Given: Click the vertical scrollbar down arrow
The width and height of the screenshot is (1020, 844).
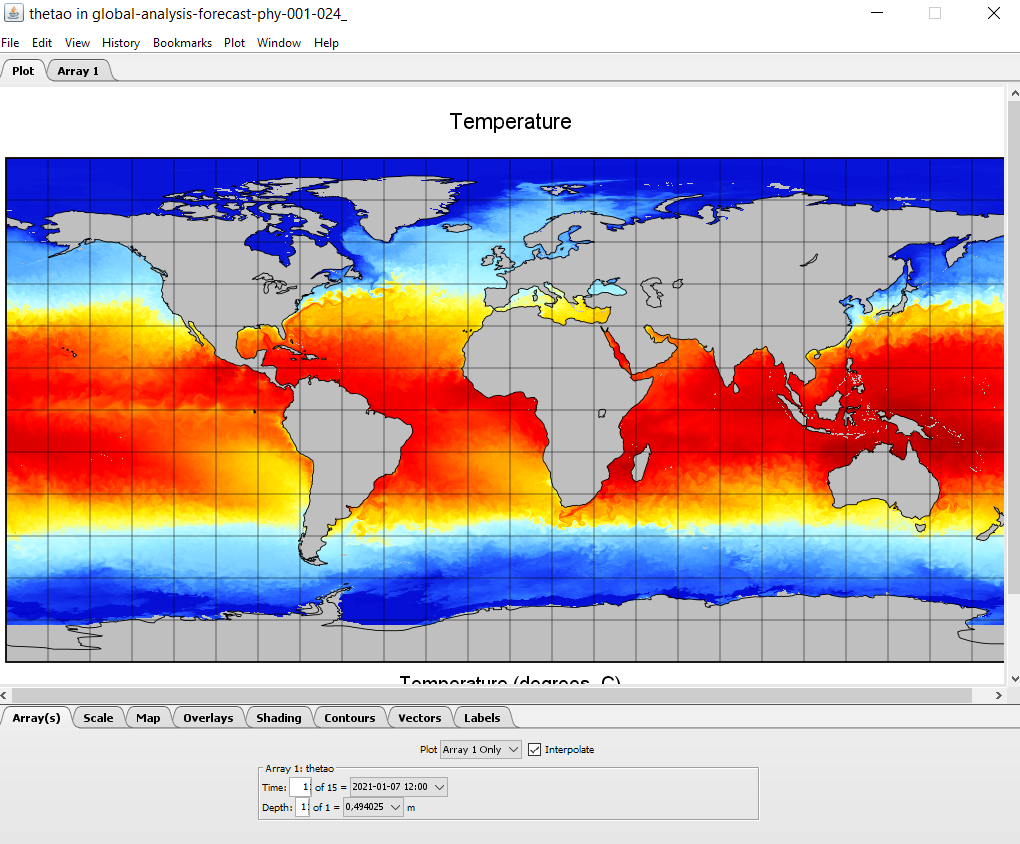Looking at the screenshot, I should click(1013, 678).
